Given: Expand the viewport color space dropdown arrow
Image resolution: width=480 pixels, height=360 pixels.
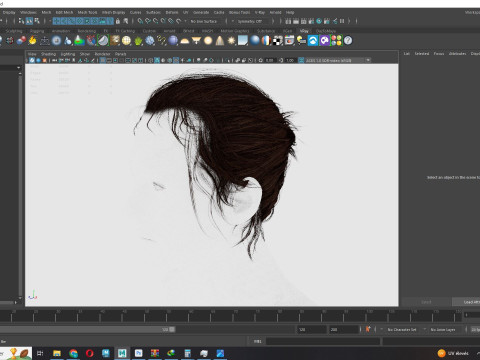Looking at the screenshot, I should 368,60.
